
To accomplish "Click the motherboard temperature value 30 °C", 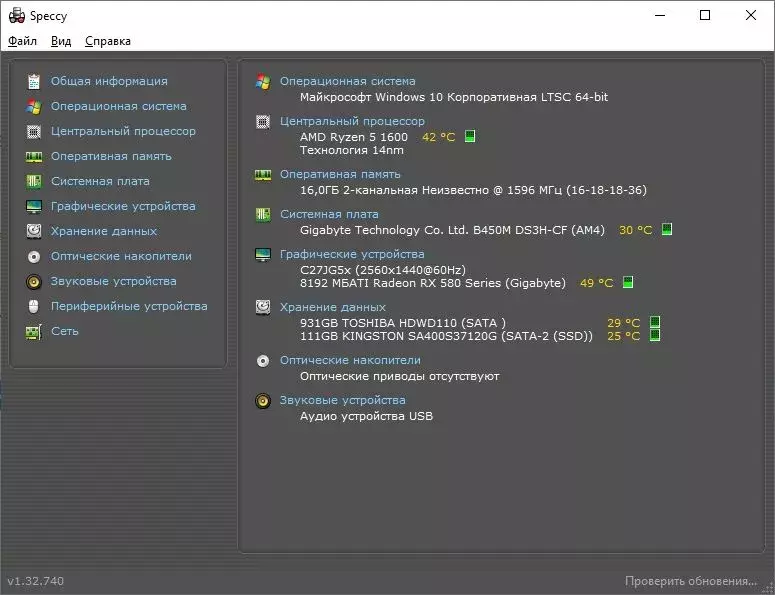I will tap(636, 230).
